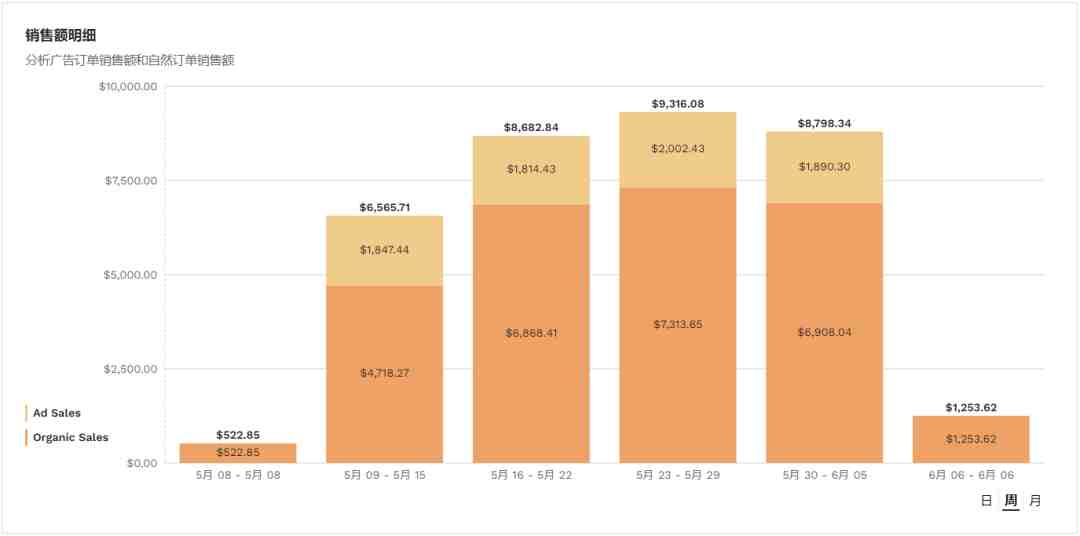Select the $6,868.41 organic sales segment
This screenshot has width=1080, height=536.
click(x=531, y=333)
